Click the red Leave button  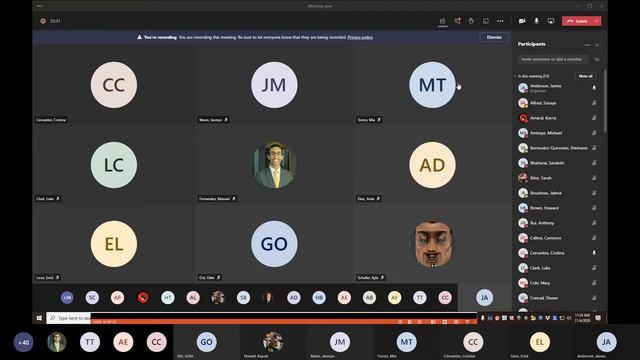577,21
